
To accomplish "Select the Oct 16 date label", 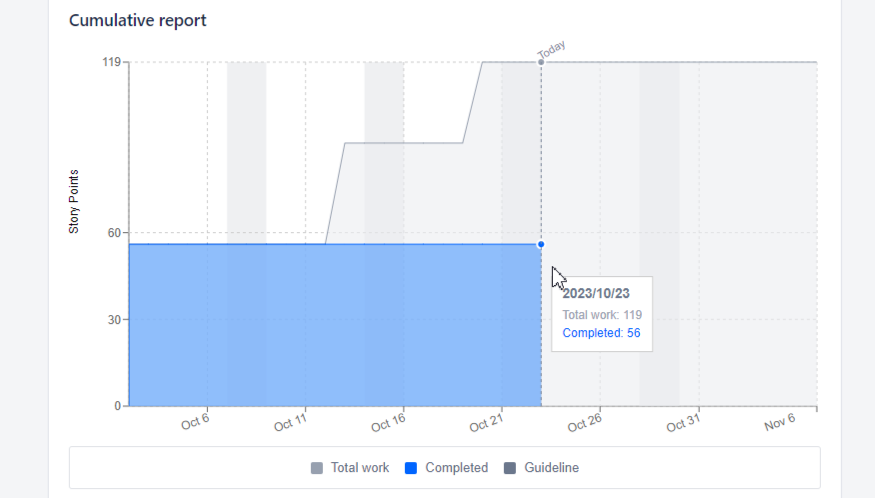I will coord(387,424).
